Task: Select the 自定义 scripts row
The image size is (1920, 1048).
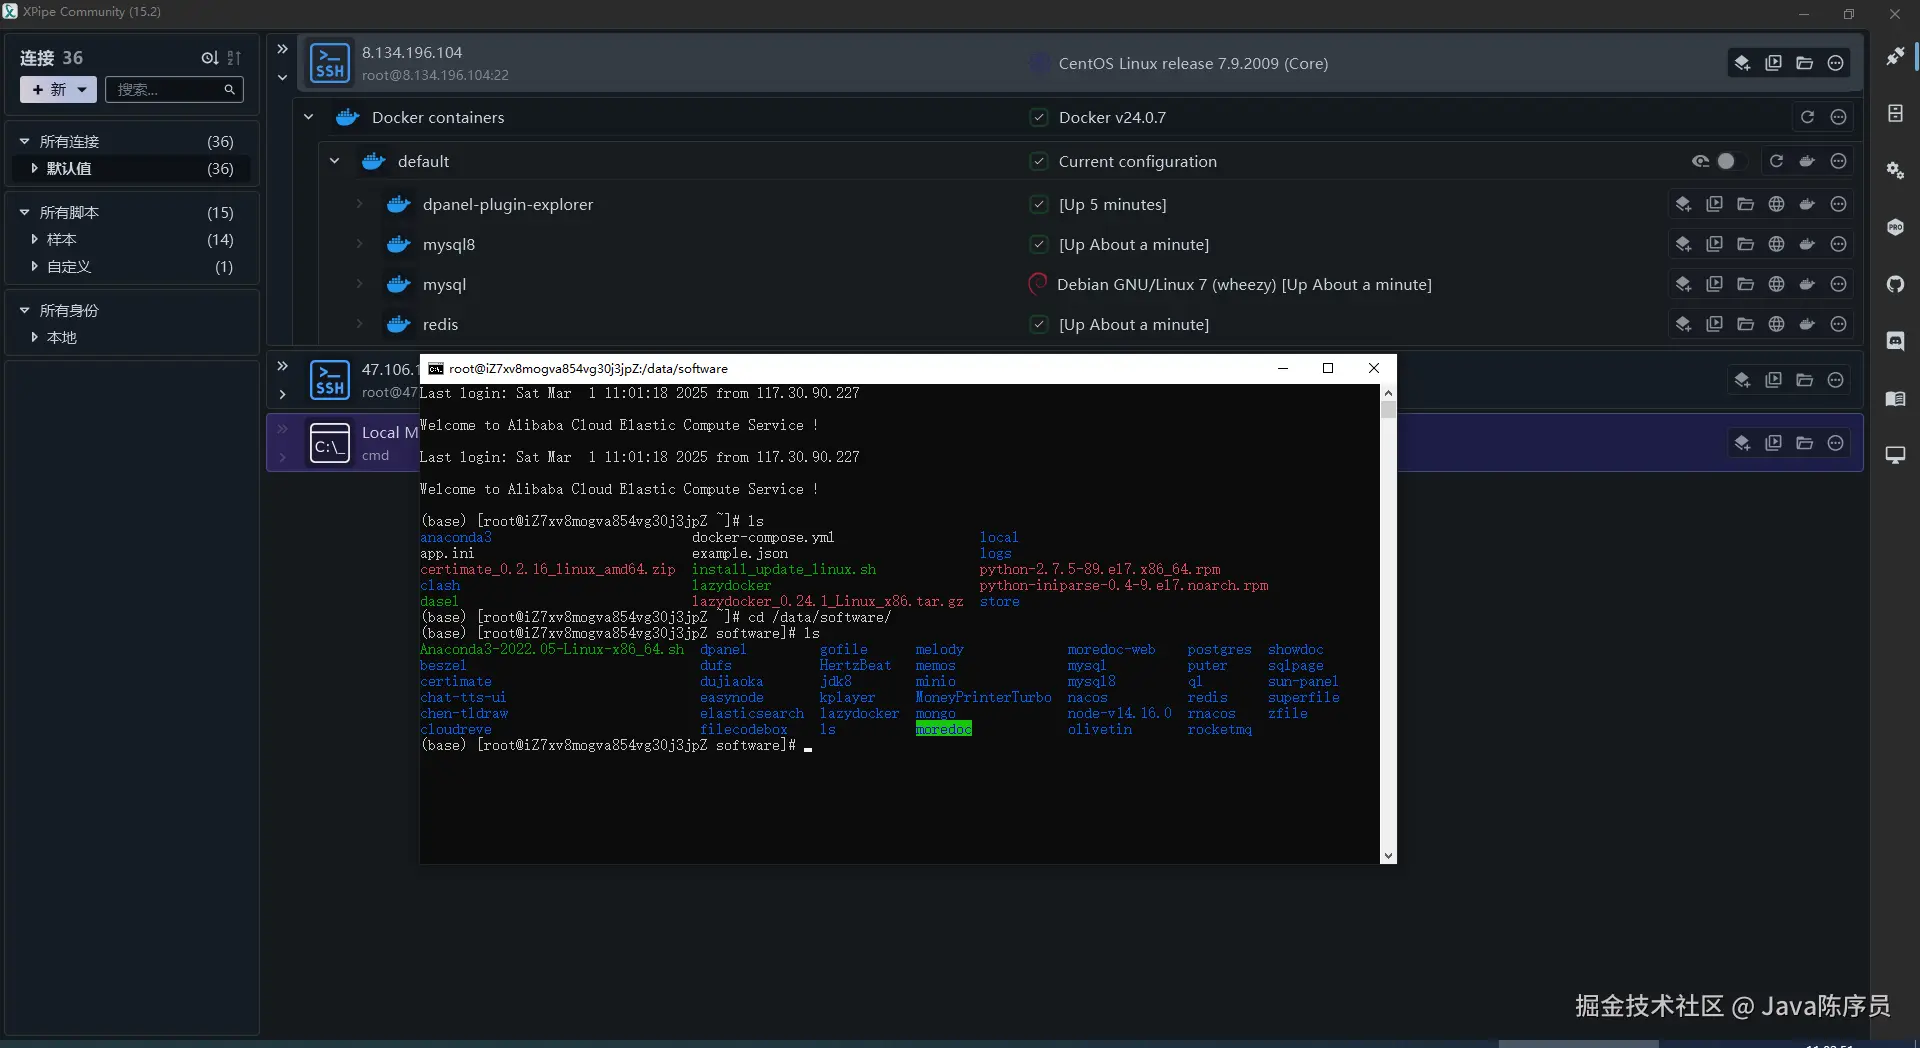Action: pyautogui.click(x=132, y=267)
